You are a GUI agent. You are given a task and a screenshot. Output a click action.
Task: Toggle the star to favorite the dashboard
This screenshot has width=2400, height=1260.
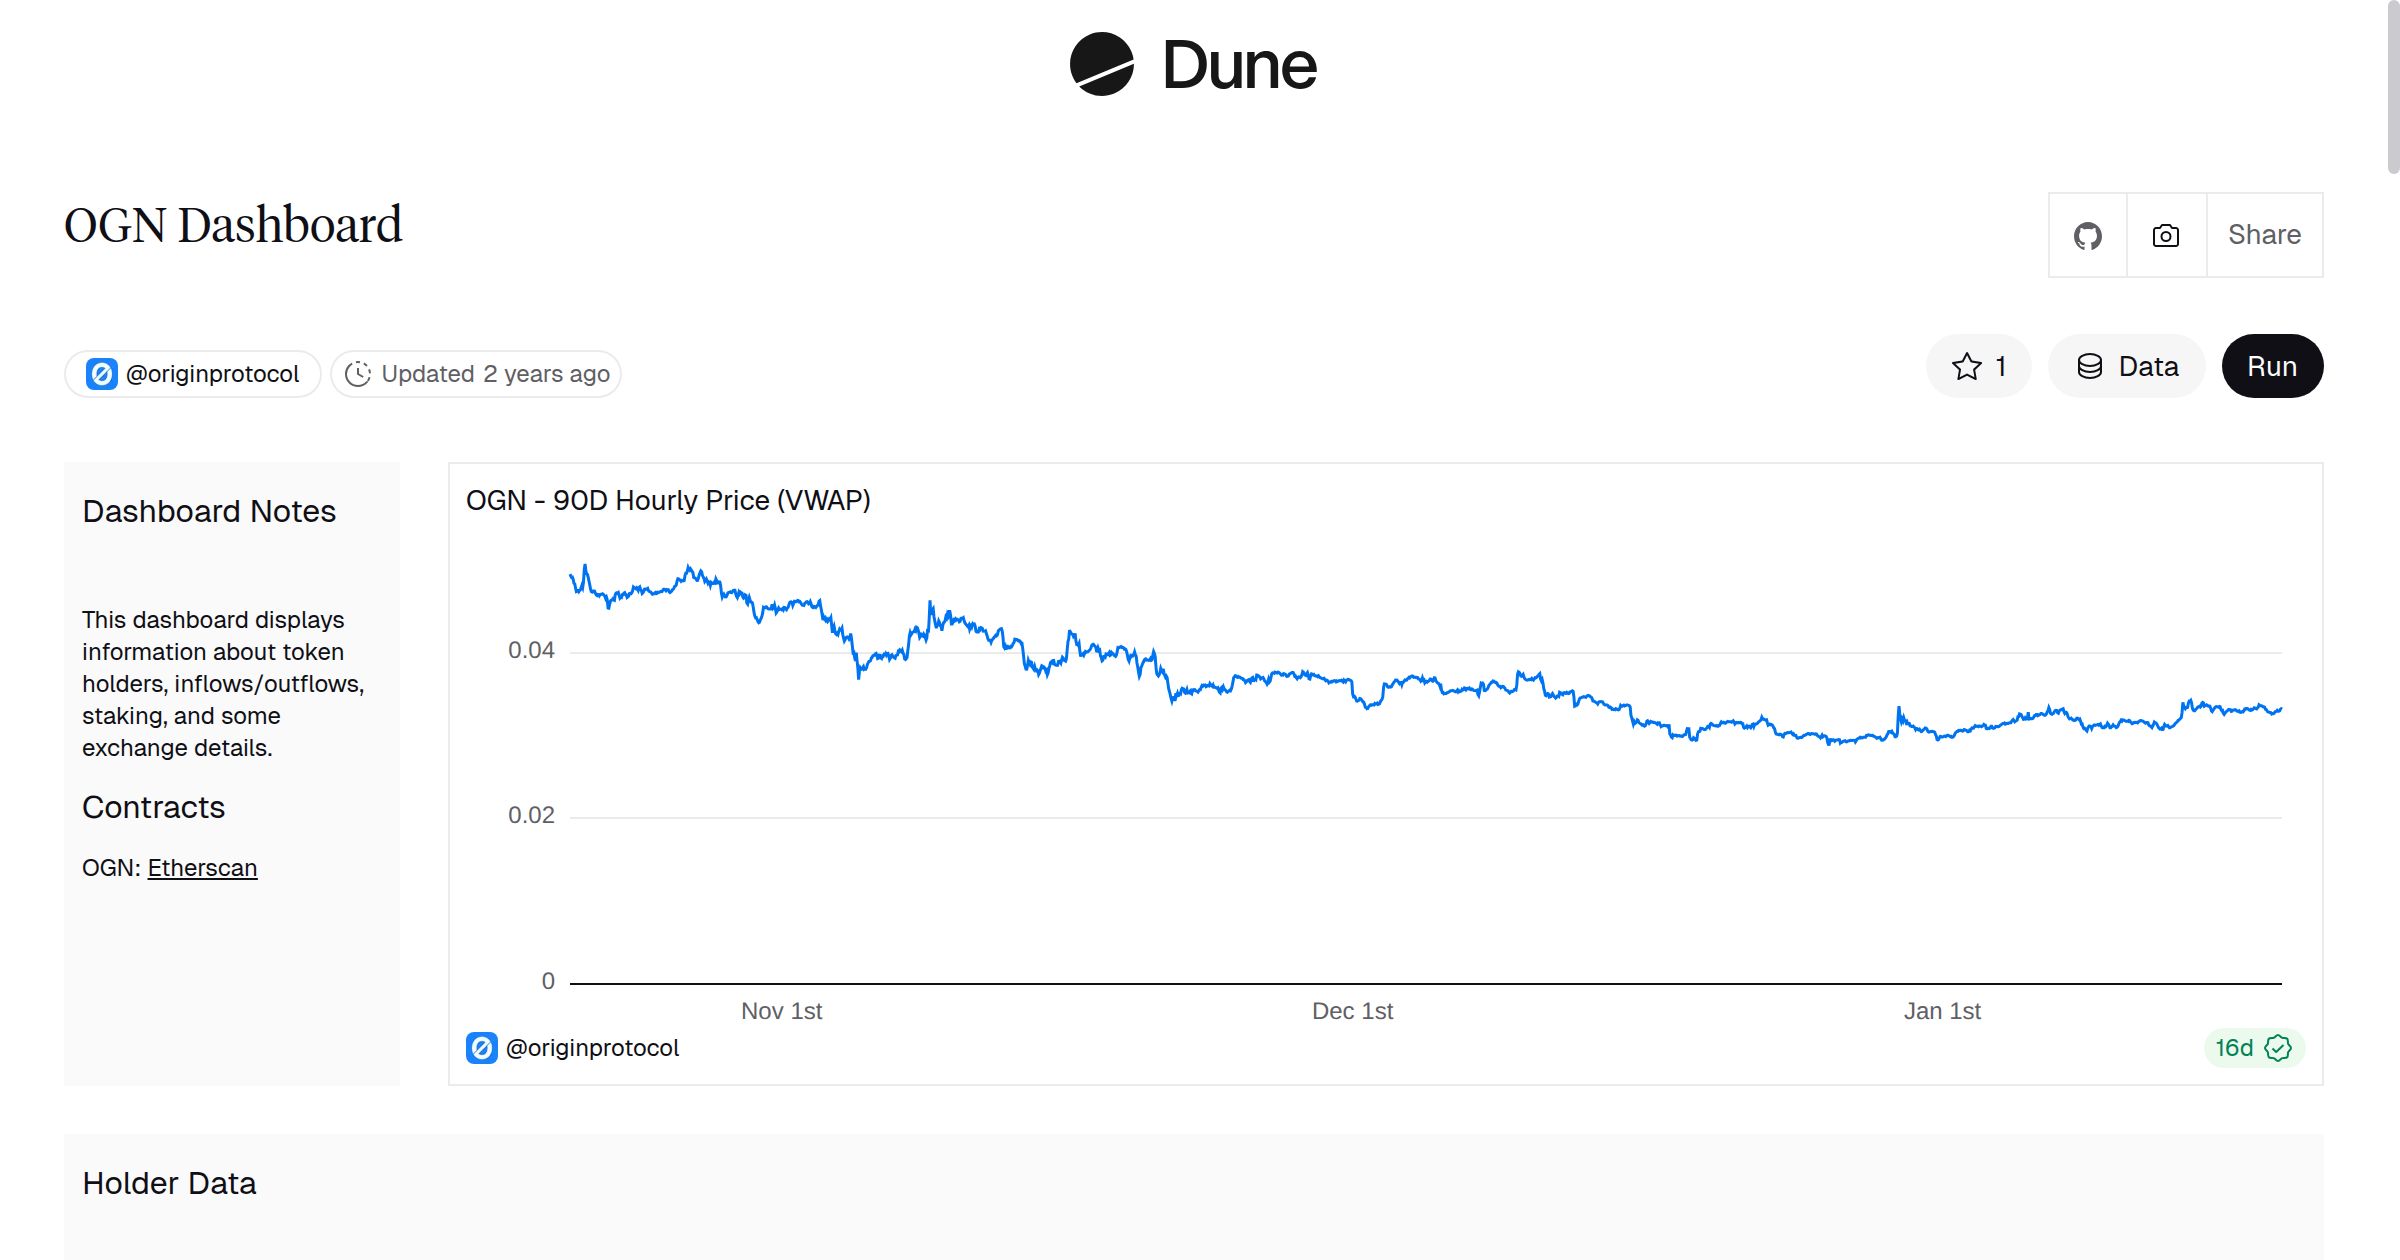[1966, 366]
